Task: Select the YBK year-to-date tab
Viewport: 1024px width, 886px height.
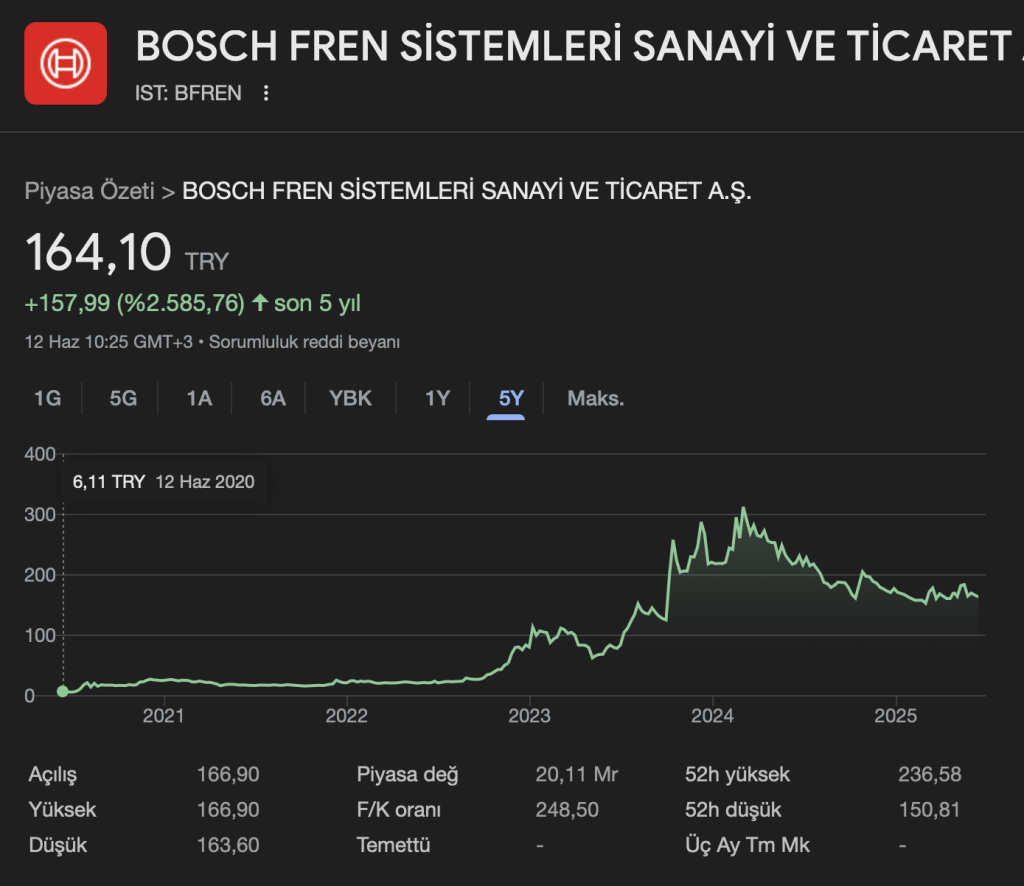Action: [350, 398]
